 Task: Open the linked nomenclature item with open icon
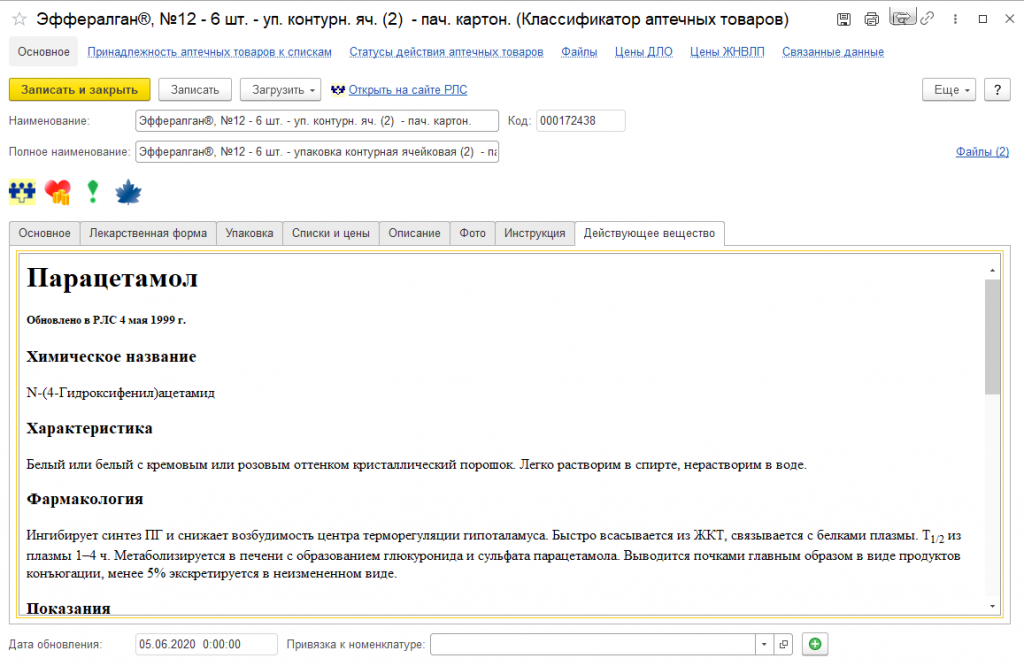pos(783,644)
